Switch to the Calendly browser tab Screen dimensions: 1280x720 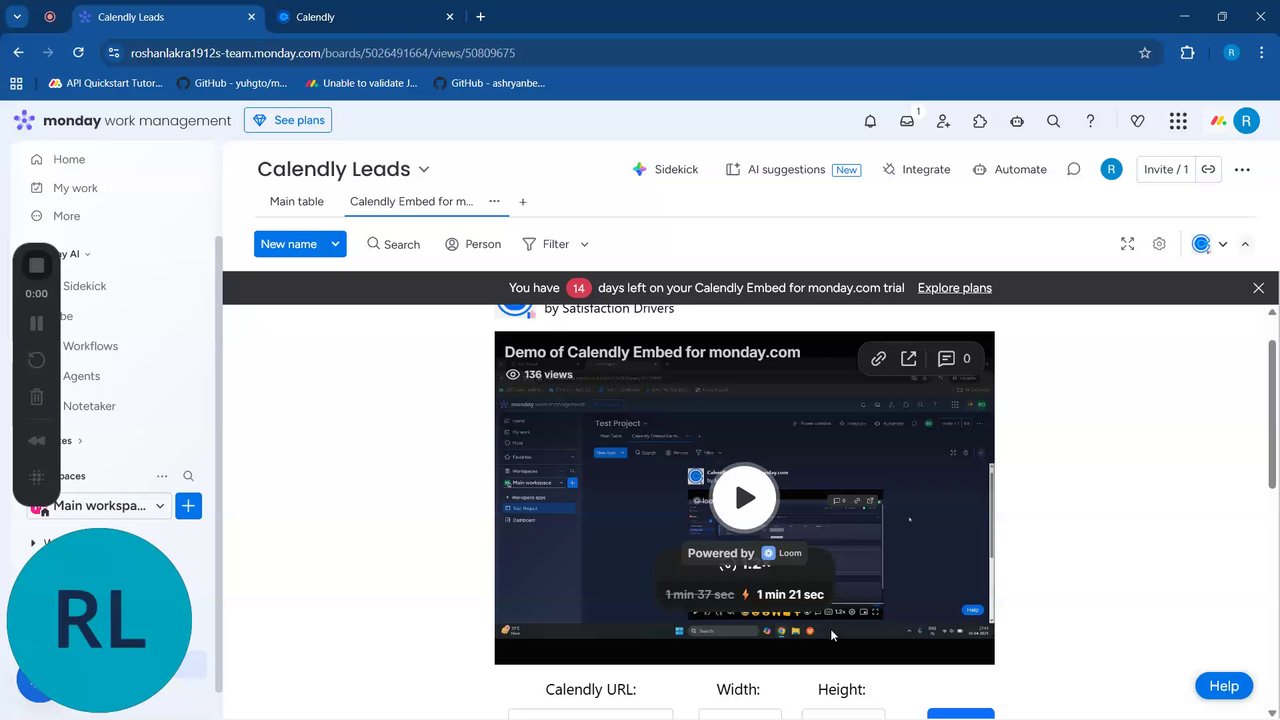(366, 17)
